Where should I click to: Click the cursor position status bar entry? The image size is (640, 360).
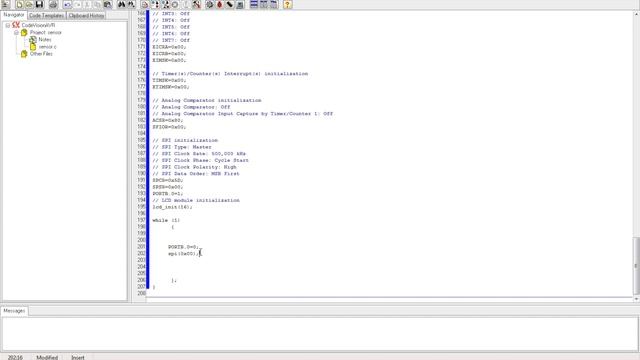click(x=15, y=357)
